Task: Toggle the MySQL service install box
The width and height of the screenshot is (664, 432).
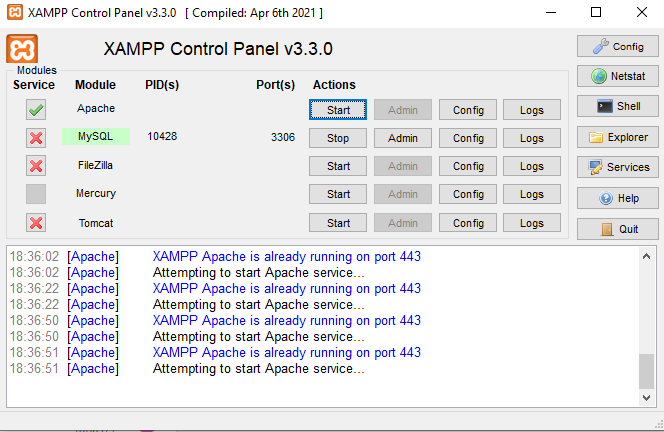Action: 36,138
